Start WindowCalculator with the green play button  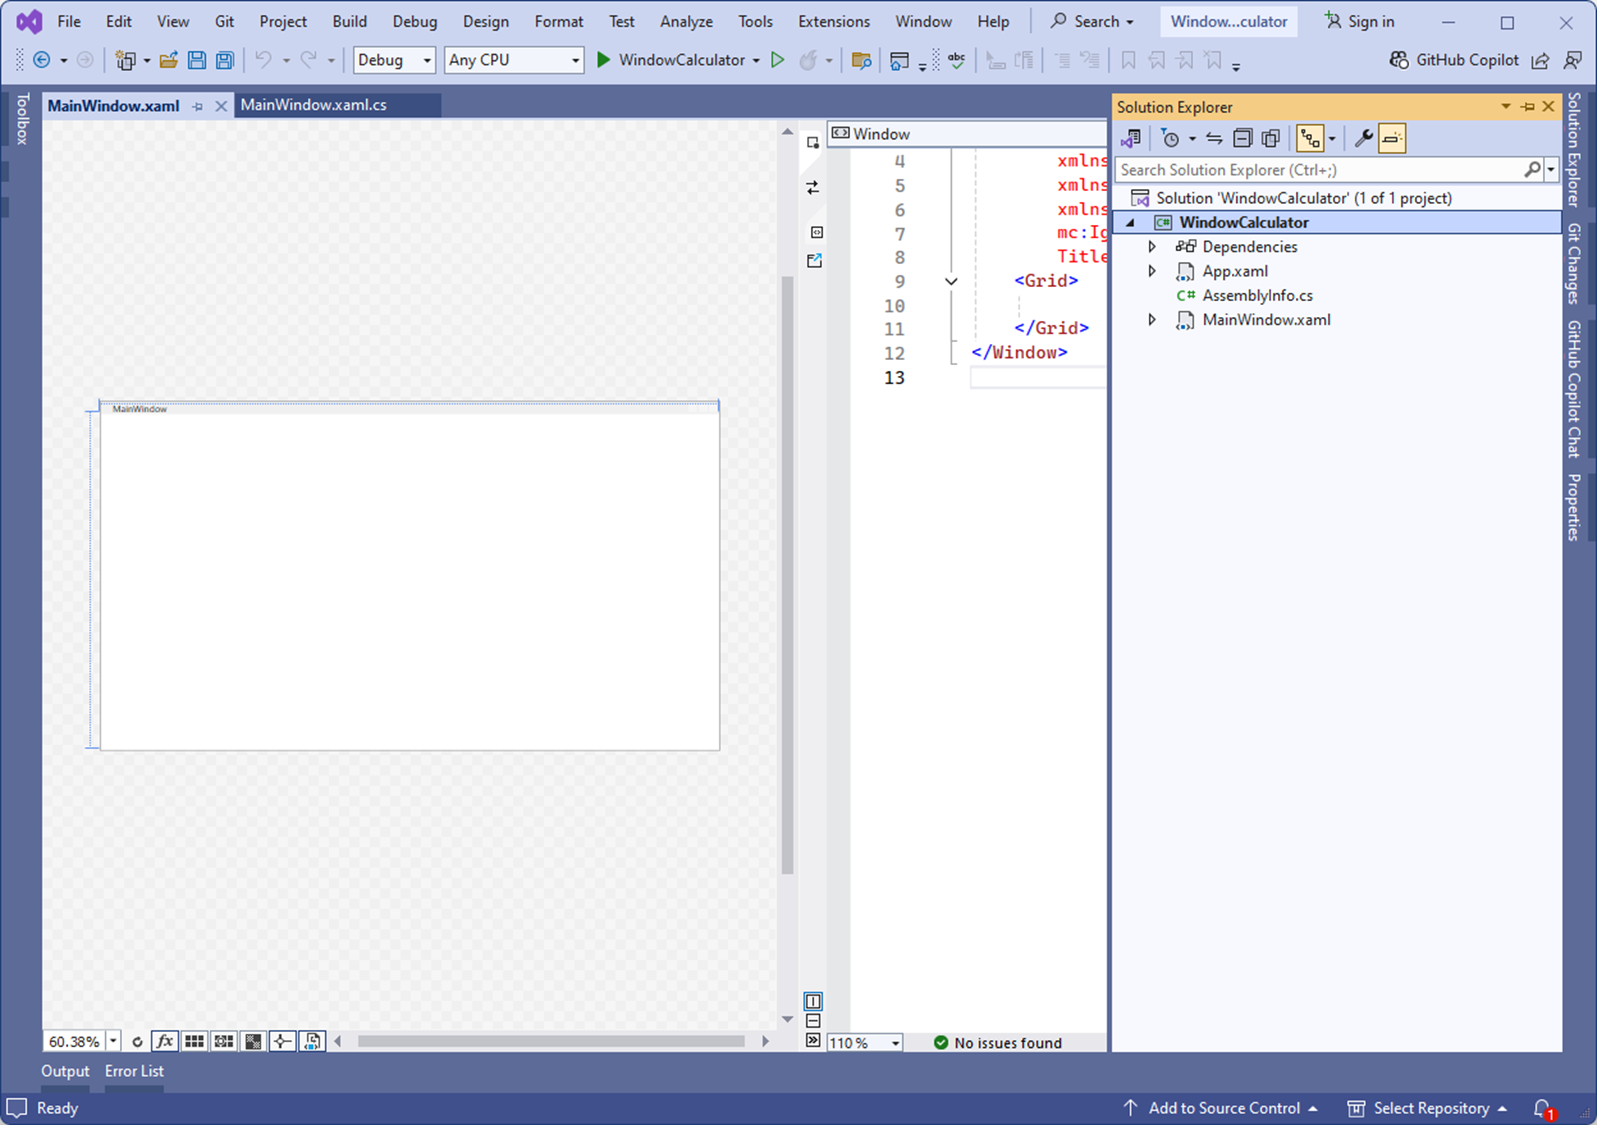603,60
